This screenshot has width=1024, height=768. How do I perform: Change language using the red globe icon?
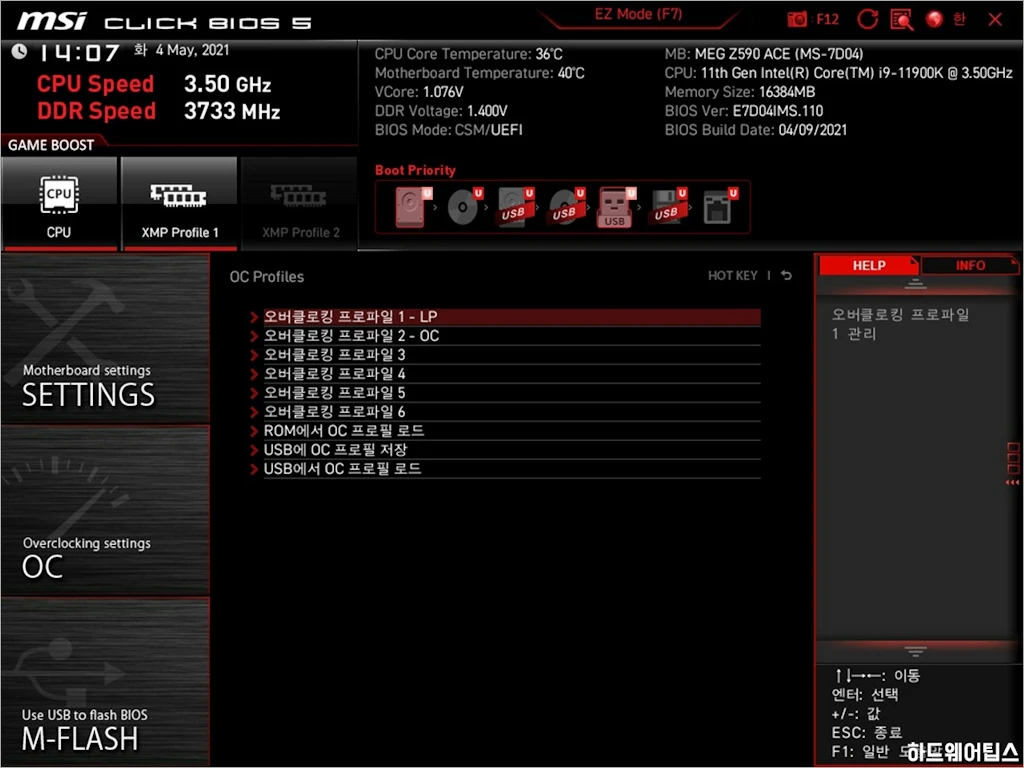click(935, 20)
